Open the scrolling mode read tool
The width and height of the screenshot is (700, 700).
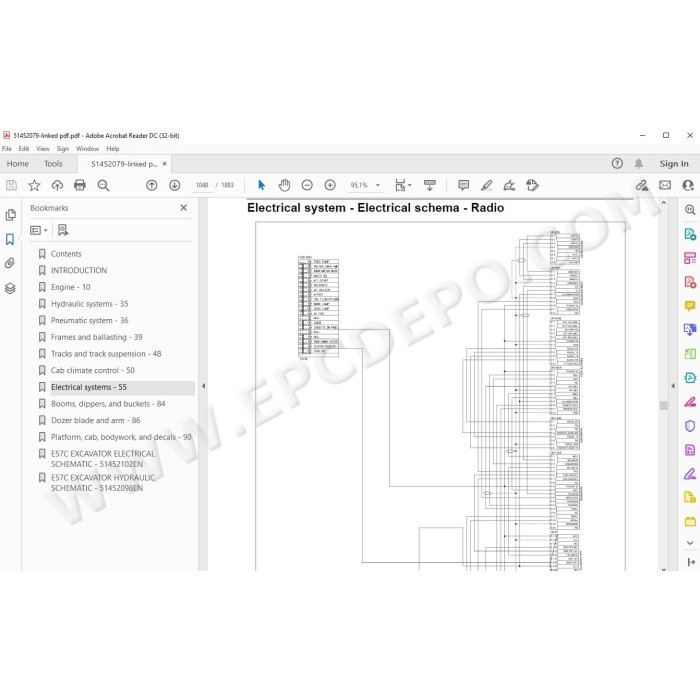429,185
